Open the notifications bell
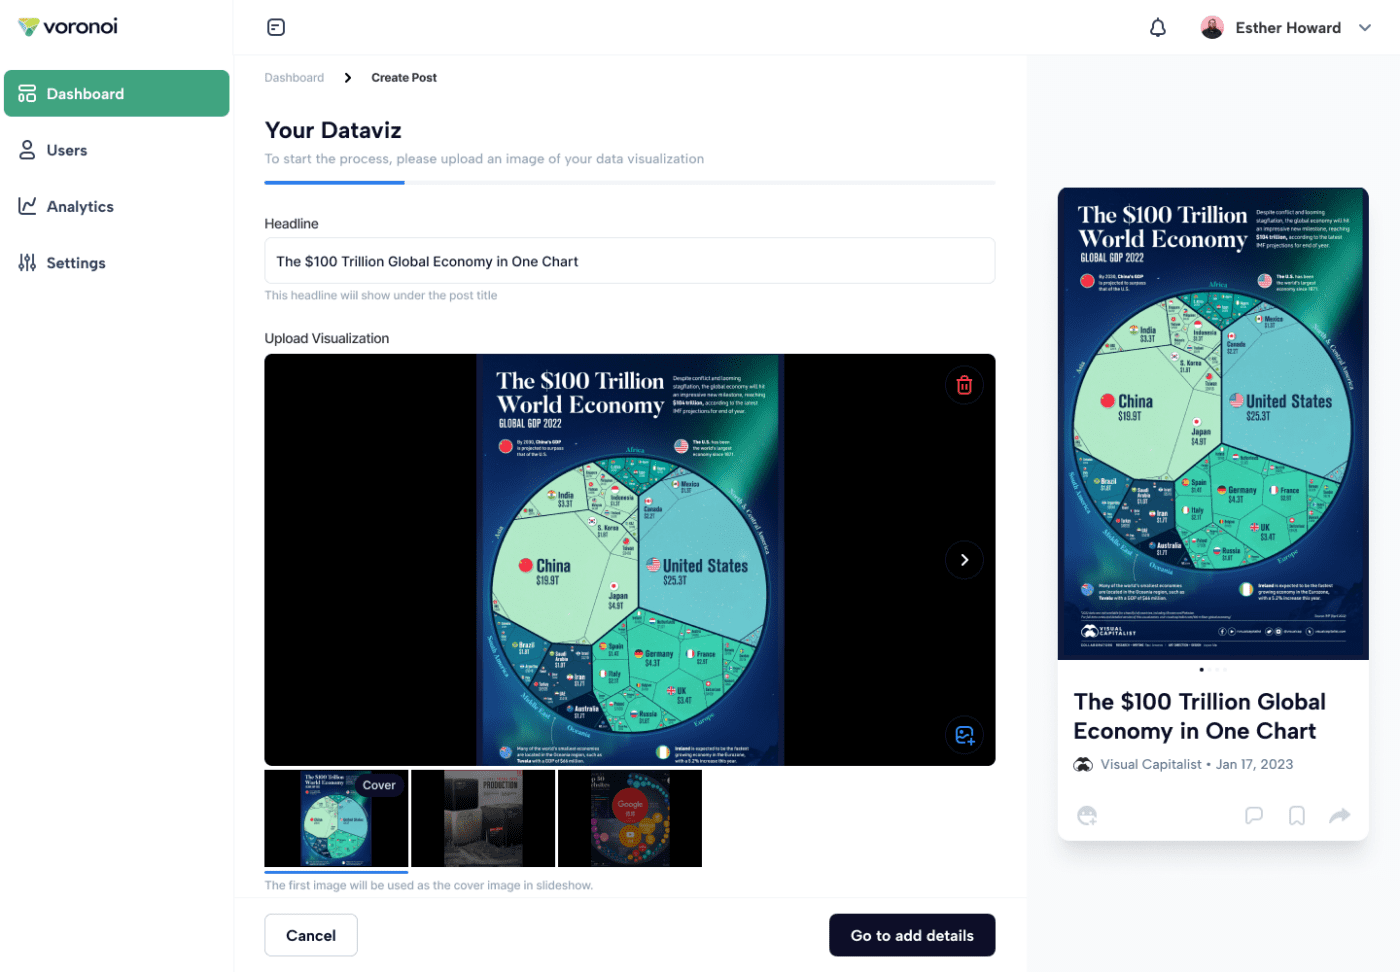Viewport: 1400px width, 972px height. click(x=1157, y=27)
